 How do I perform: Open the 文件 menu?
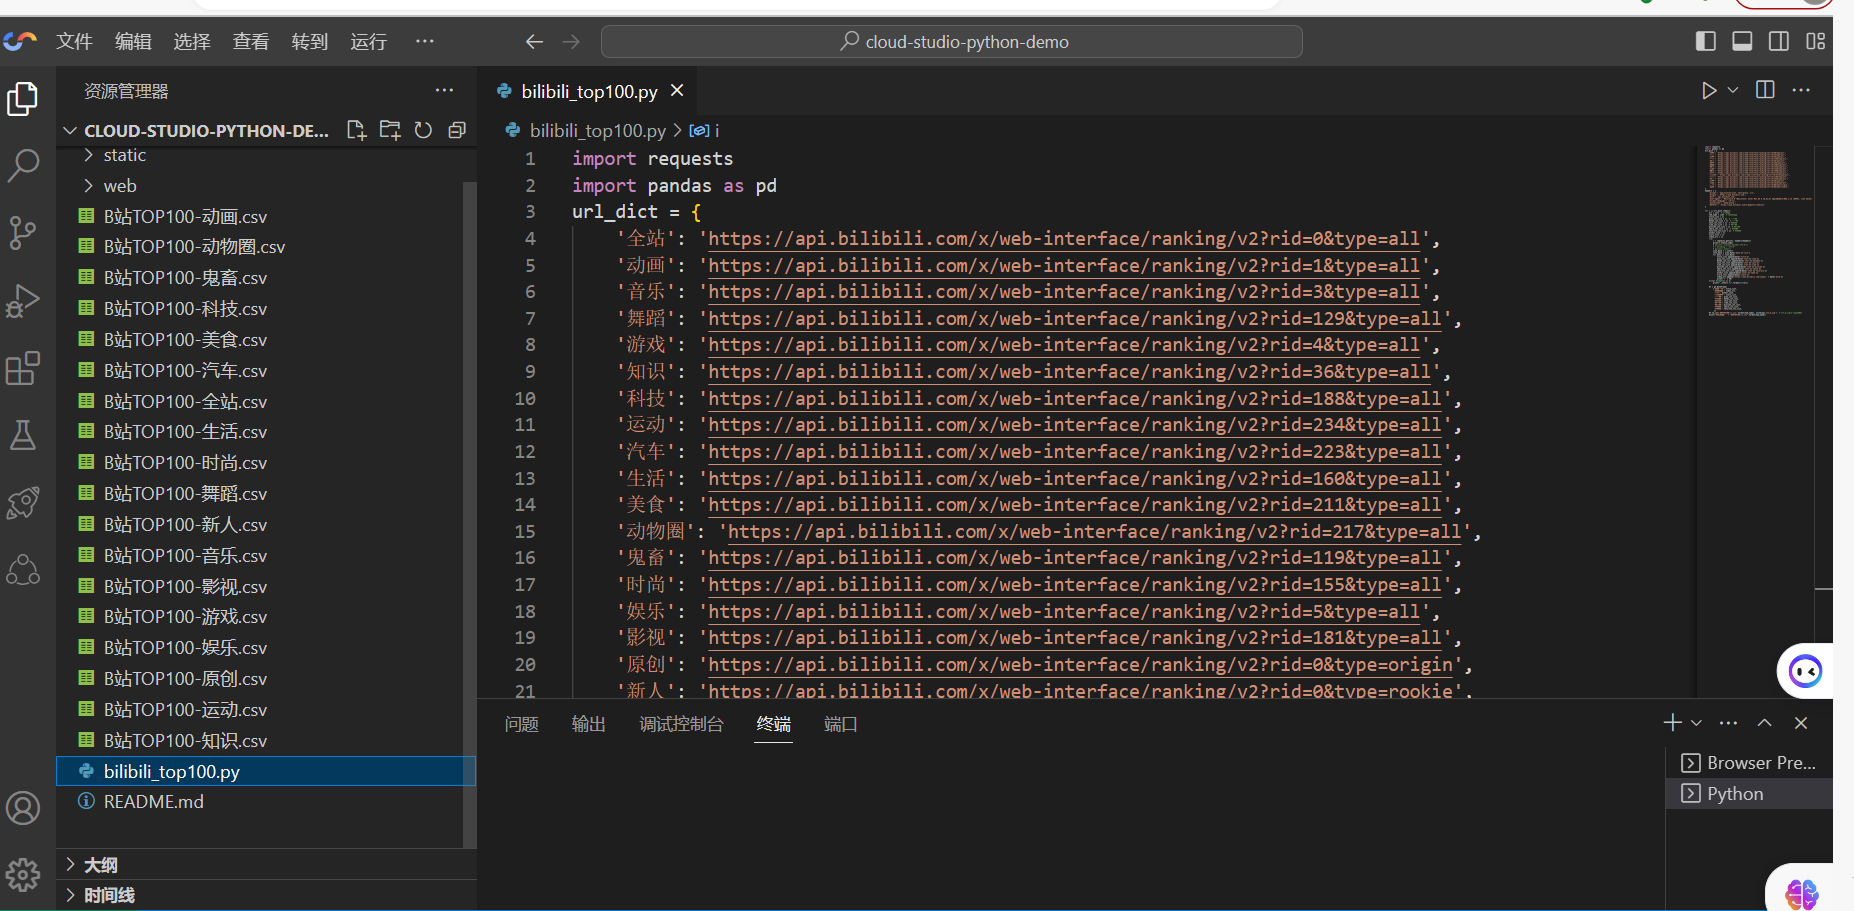[74, 41]
